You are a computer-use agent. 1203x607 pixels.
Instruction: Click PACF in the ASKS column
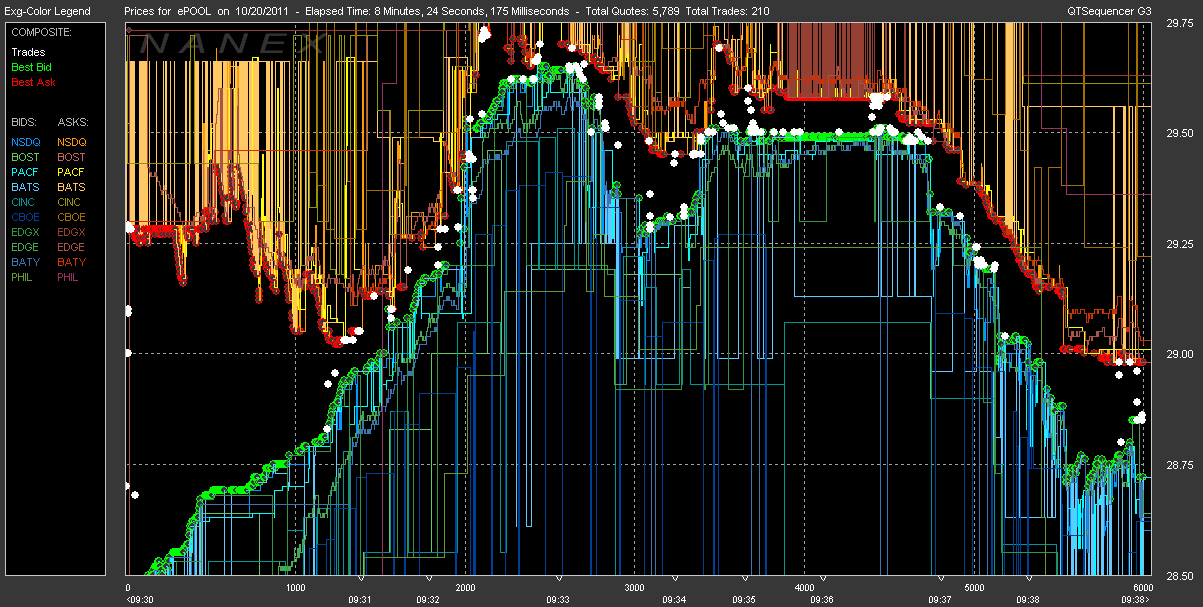tap(71, 172)
